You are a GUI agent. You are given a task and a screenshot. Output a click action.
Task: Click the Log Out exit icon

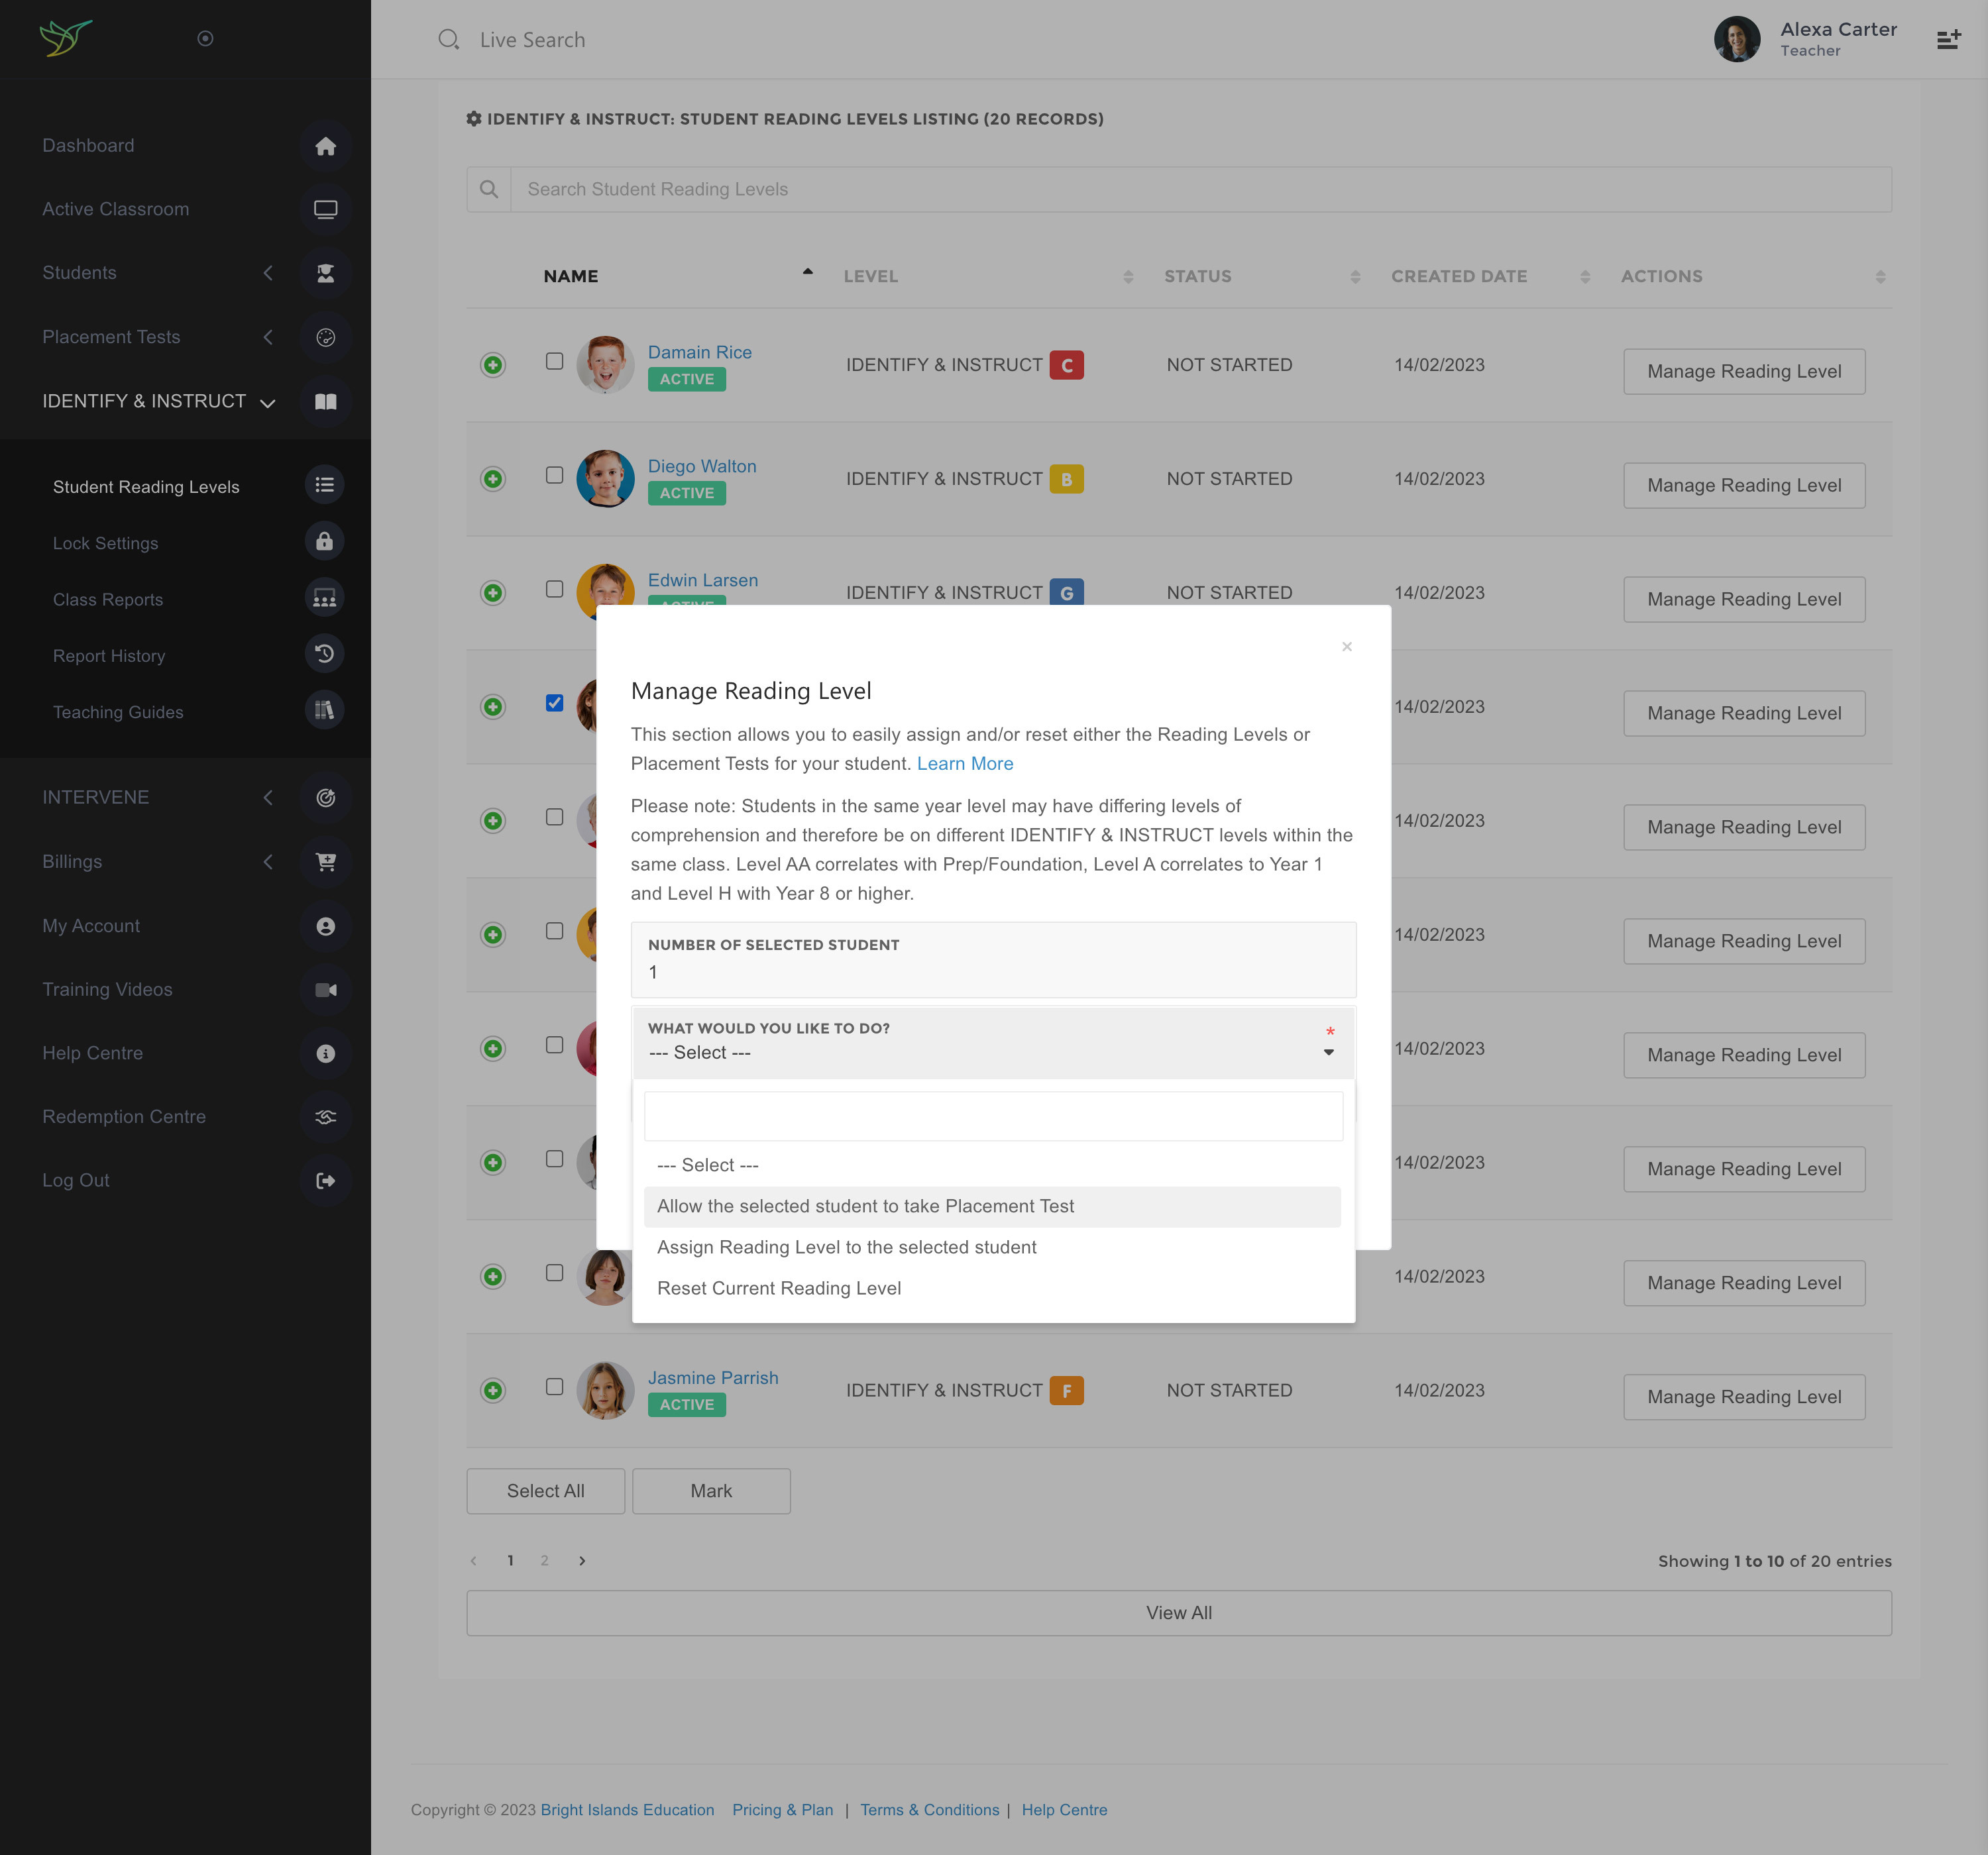point(325,1180)
